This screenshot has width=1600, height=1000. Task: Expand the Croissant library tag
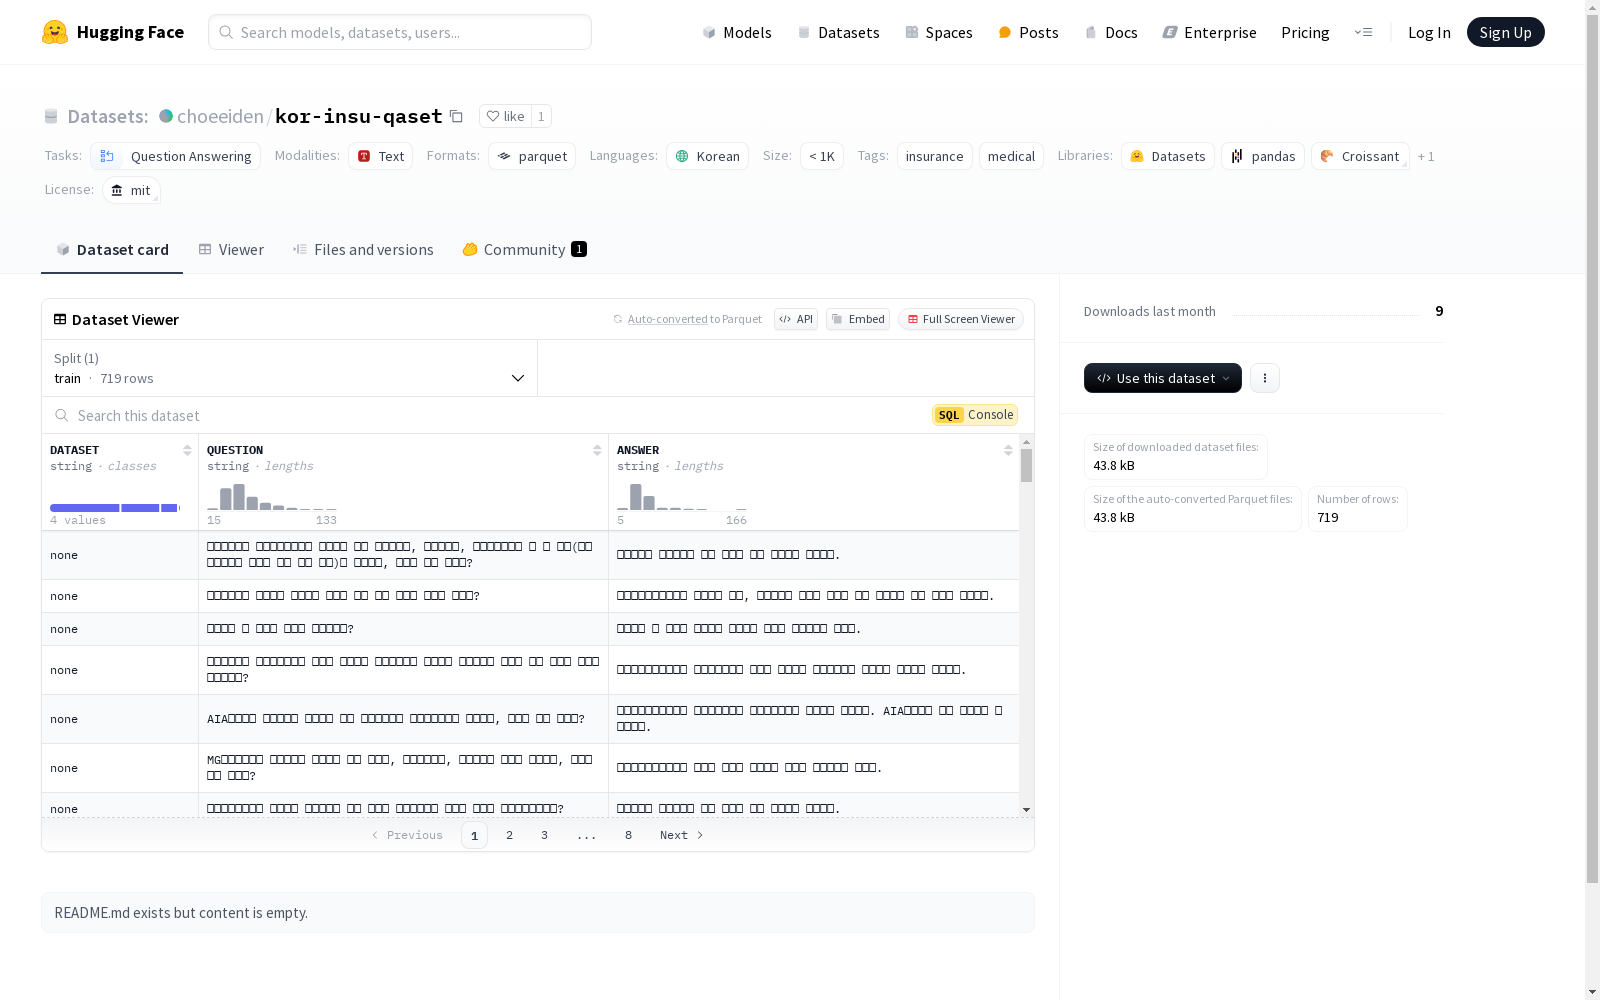(1360, 156)
